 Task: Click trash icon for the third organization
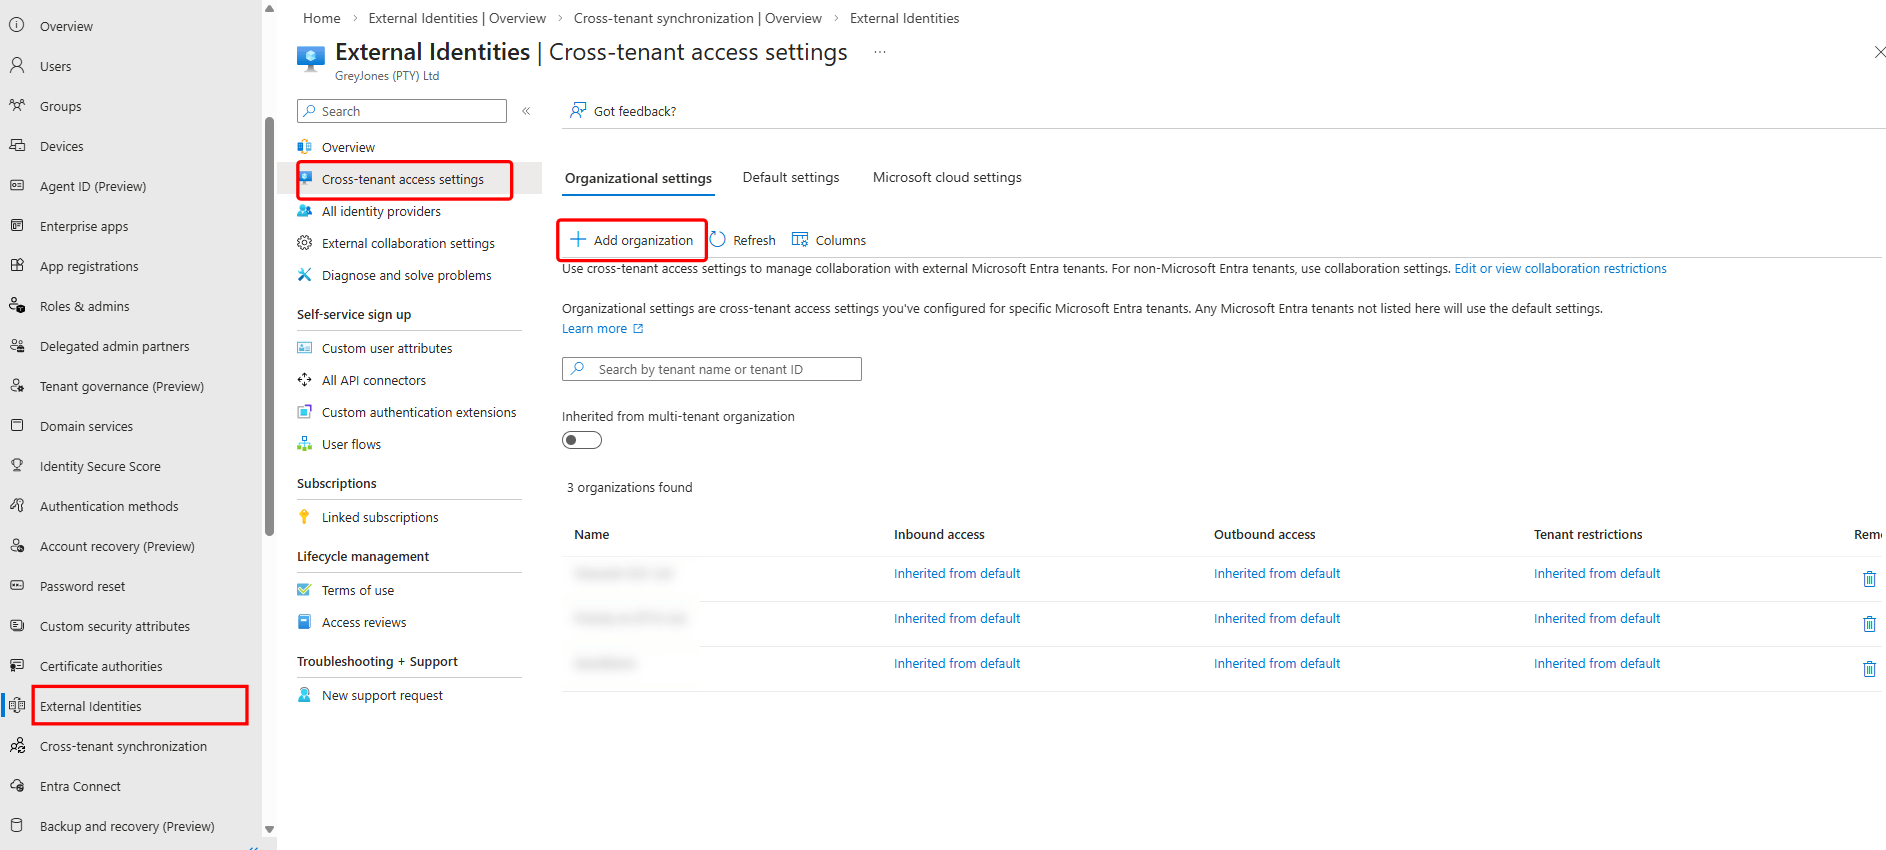[1868, 669]
